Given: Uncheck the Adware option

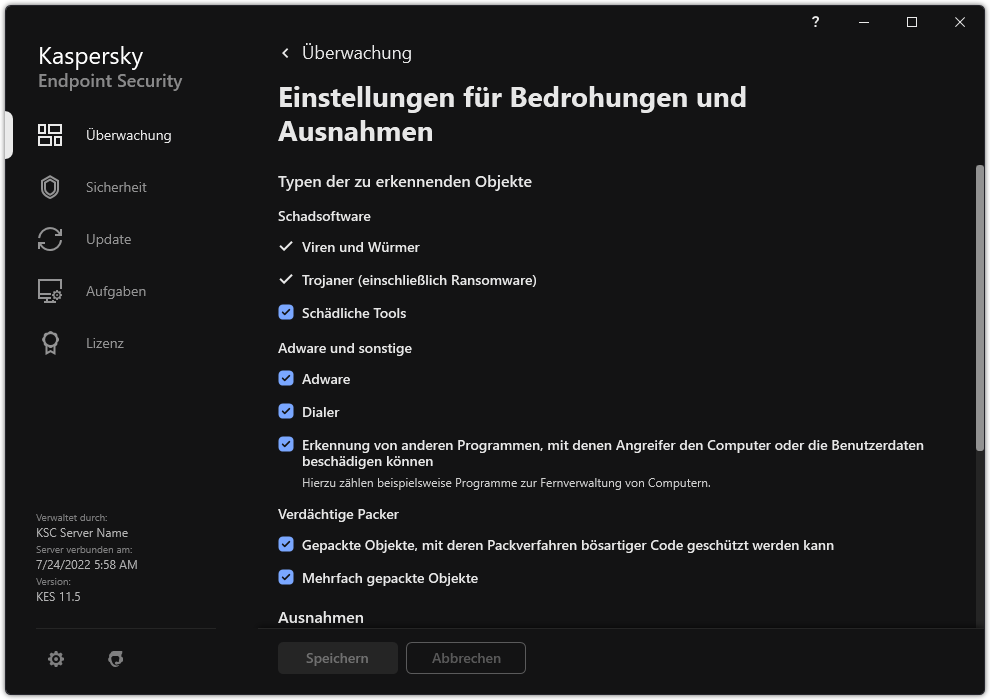Looking at the screenshot, I should click(x=287, y=379).
